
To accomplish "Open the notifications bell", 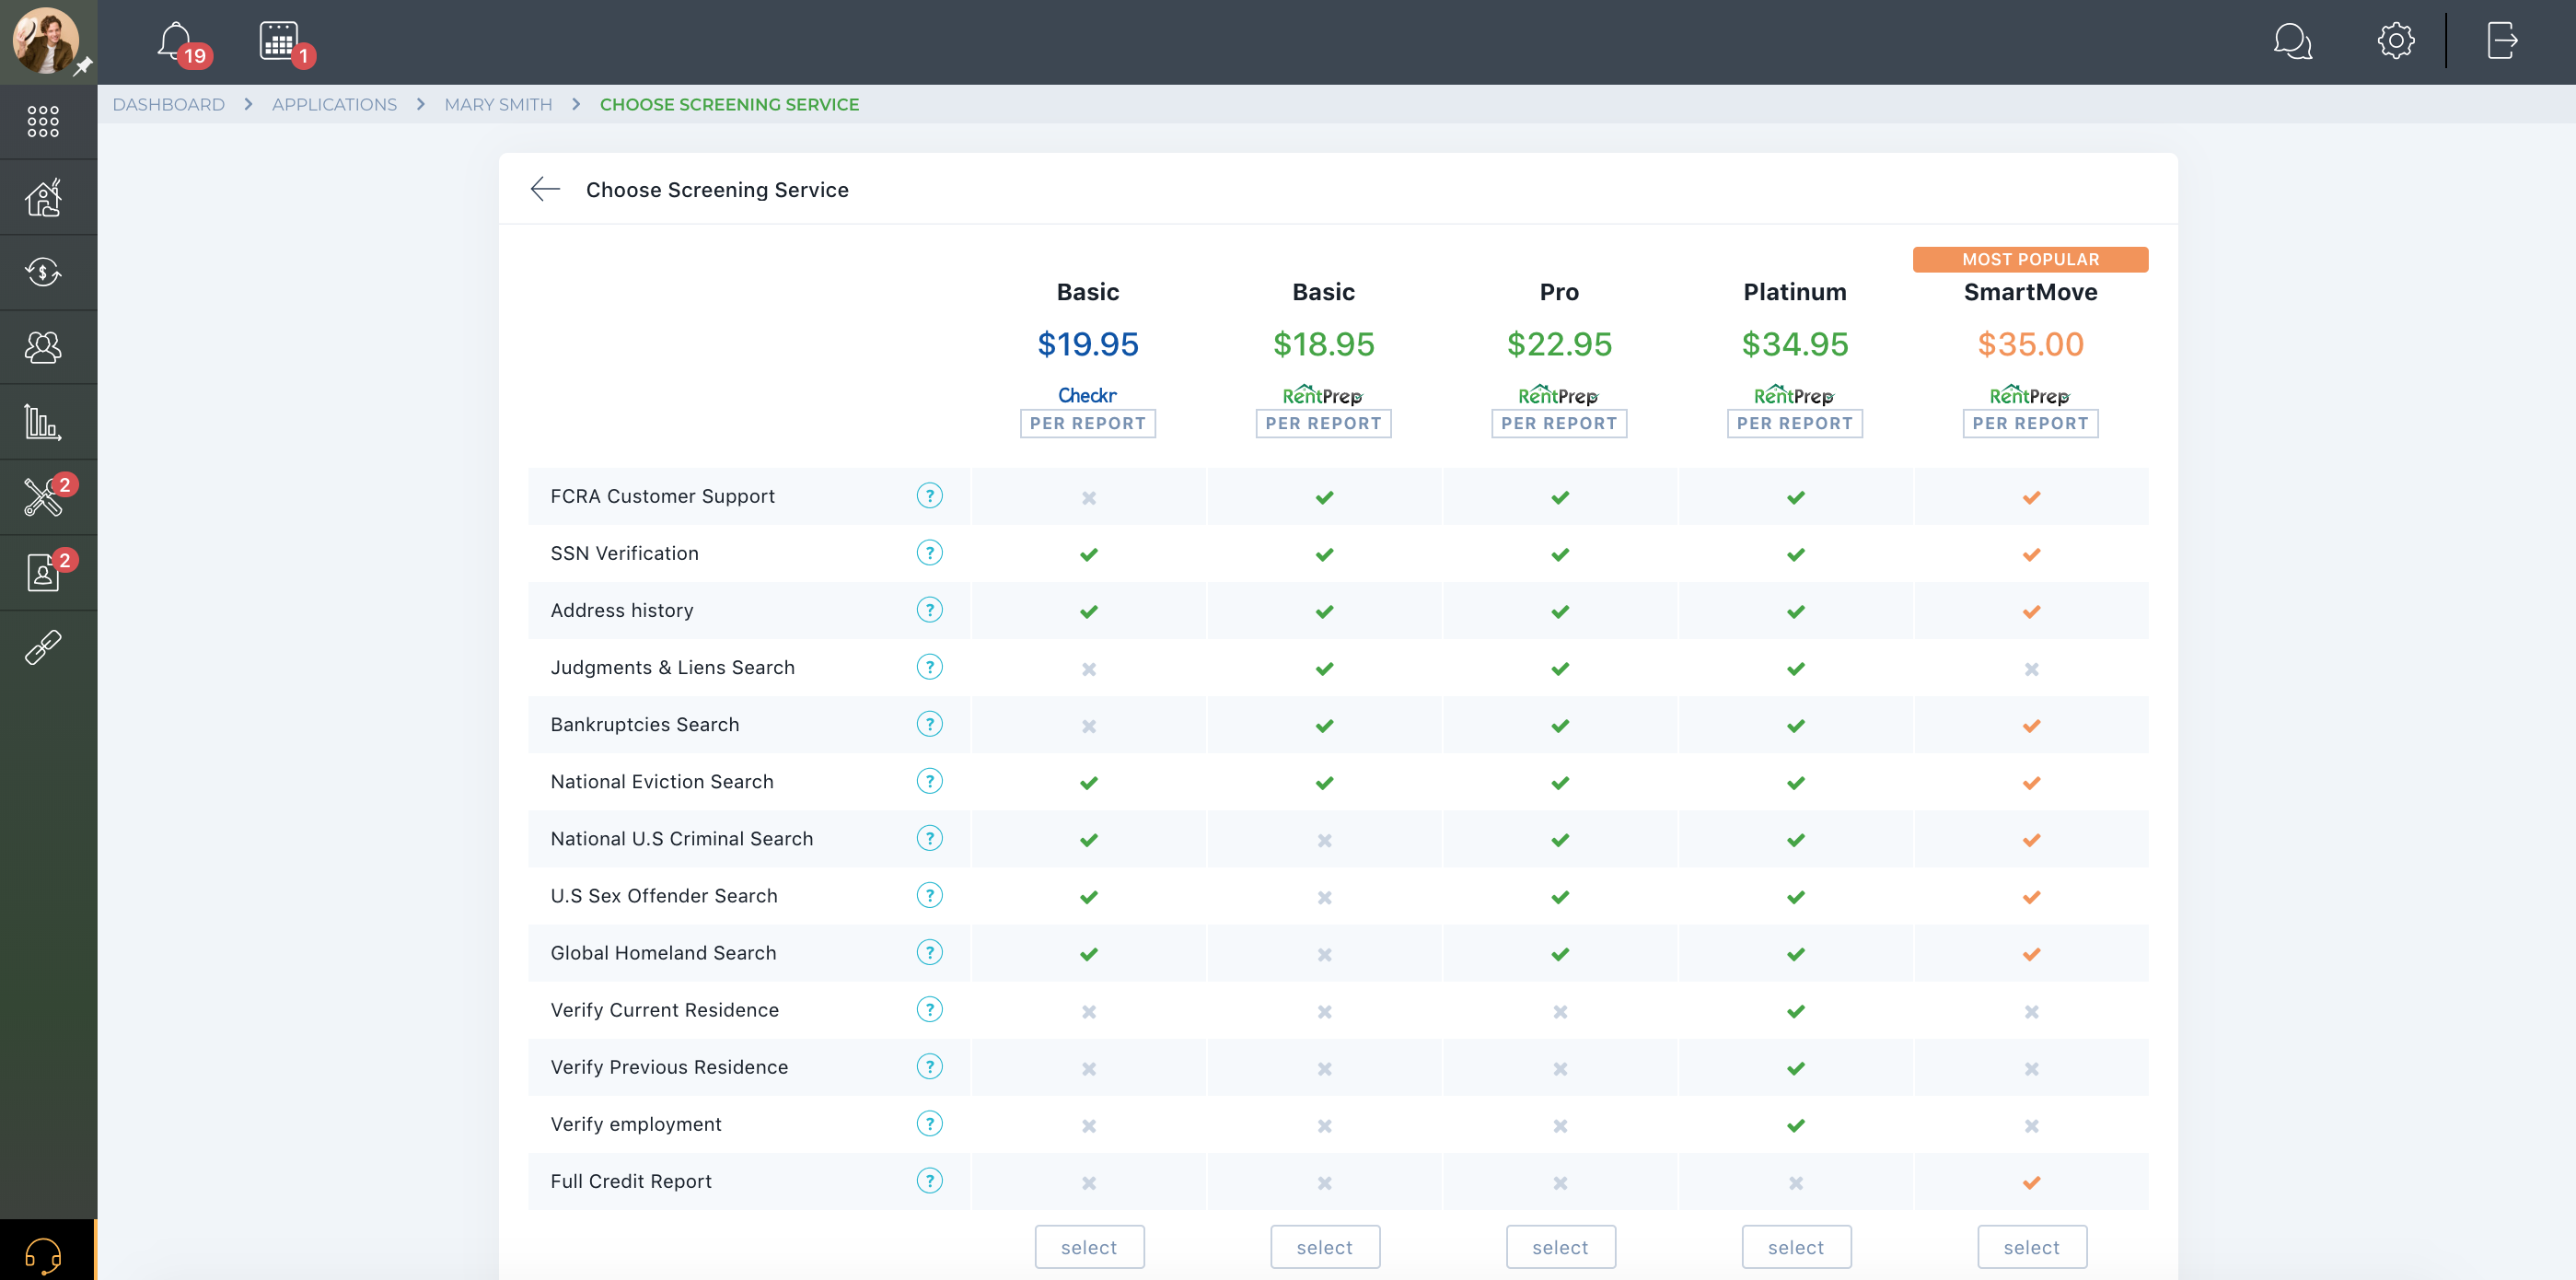I will [176, 41].
